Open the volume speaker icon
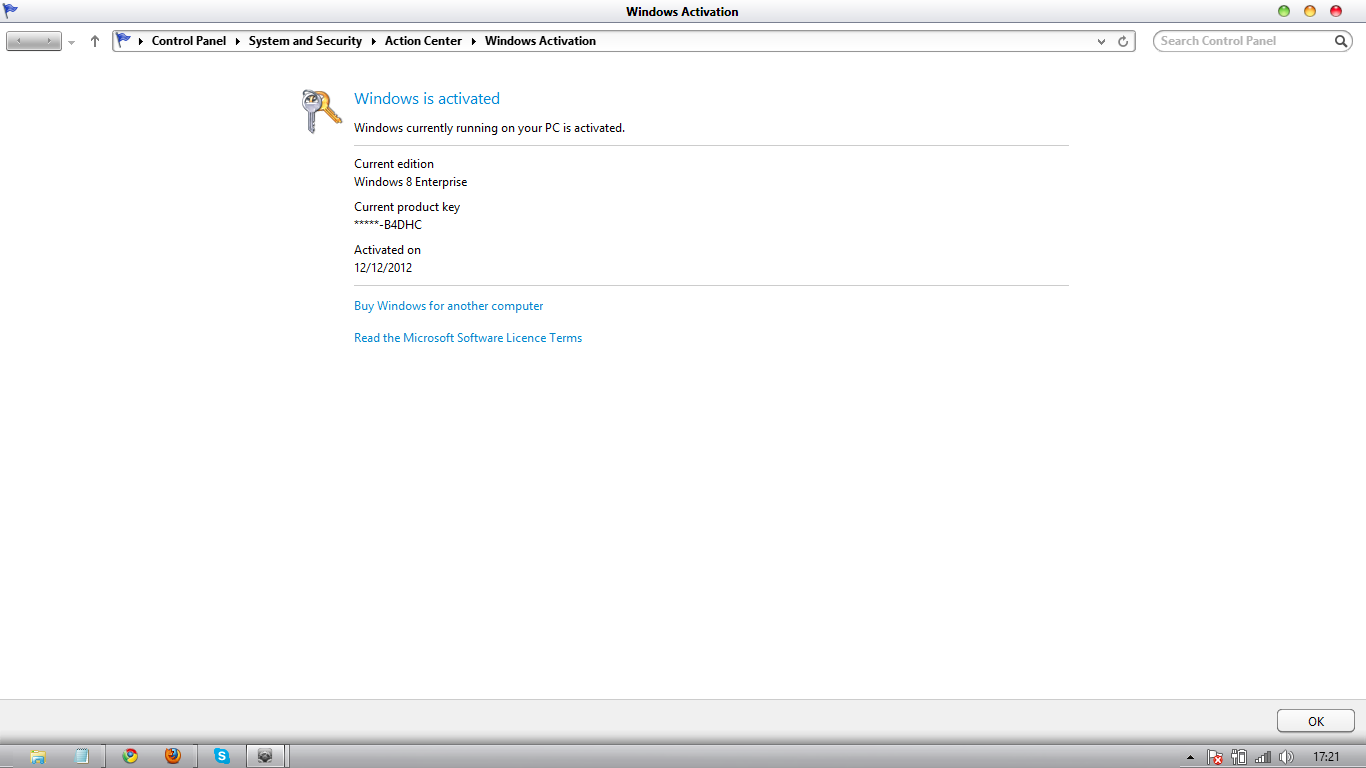The image size is (1366, 768). [x=1287, y=757]
